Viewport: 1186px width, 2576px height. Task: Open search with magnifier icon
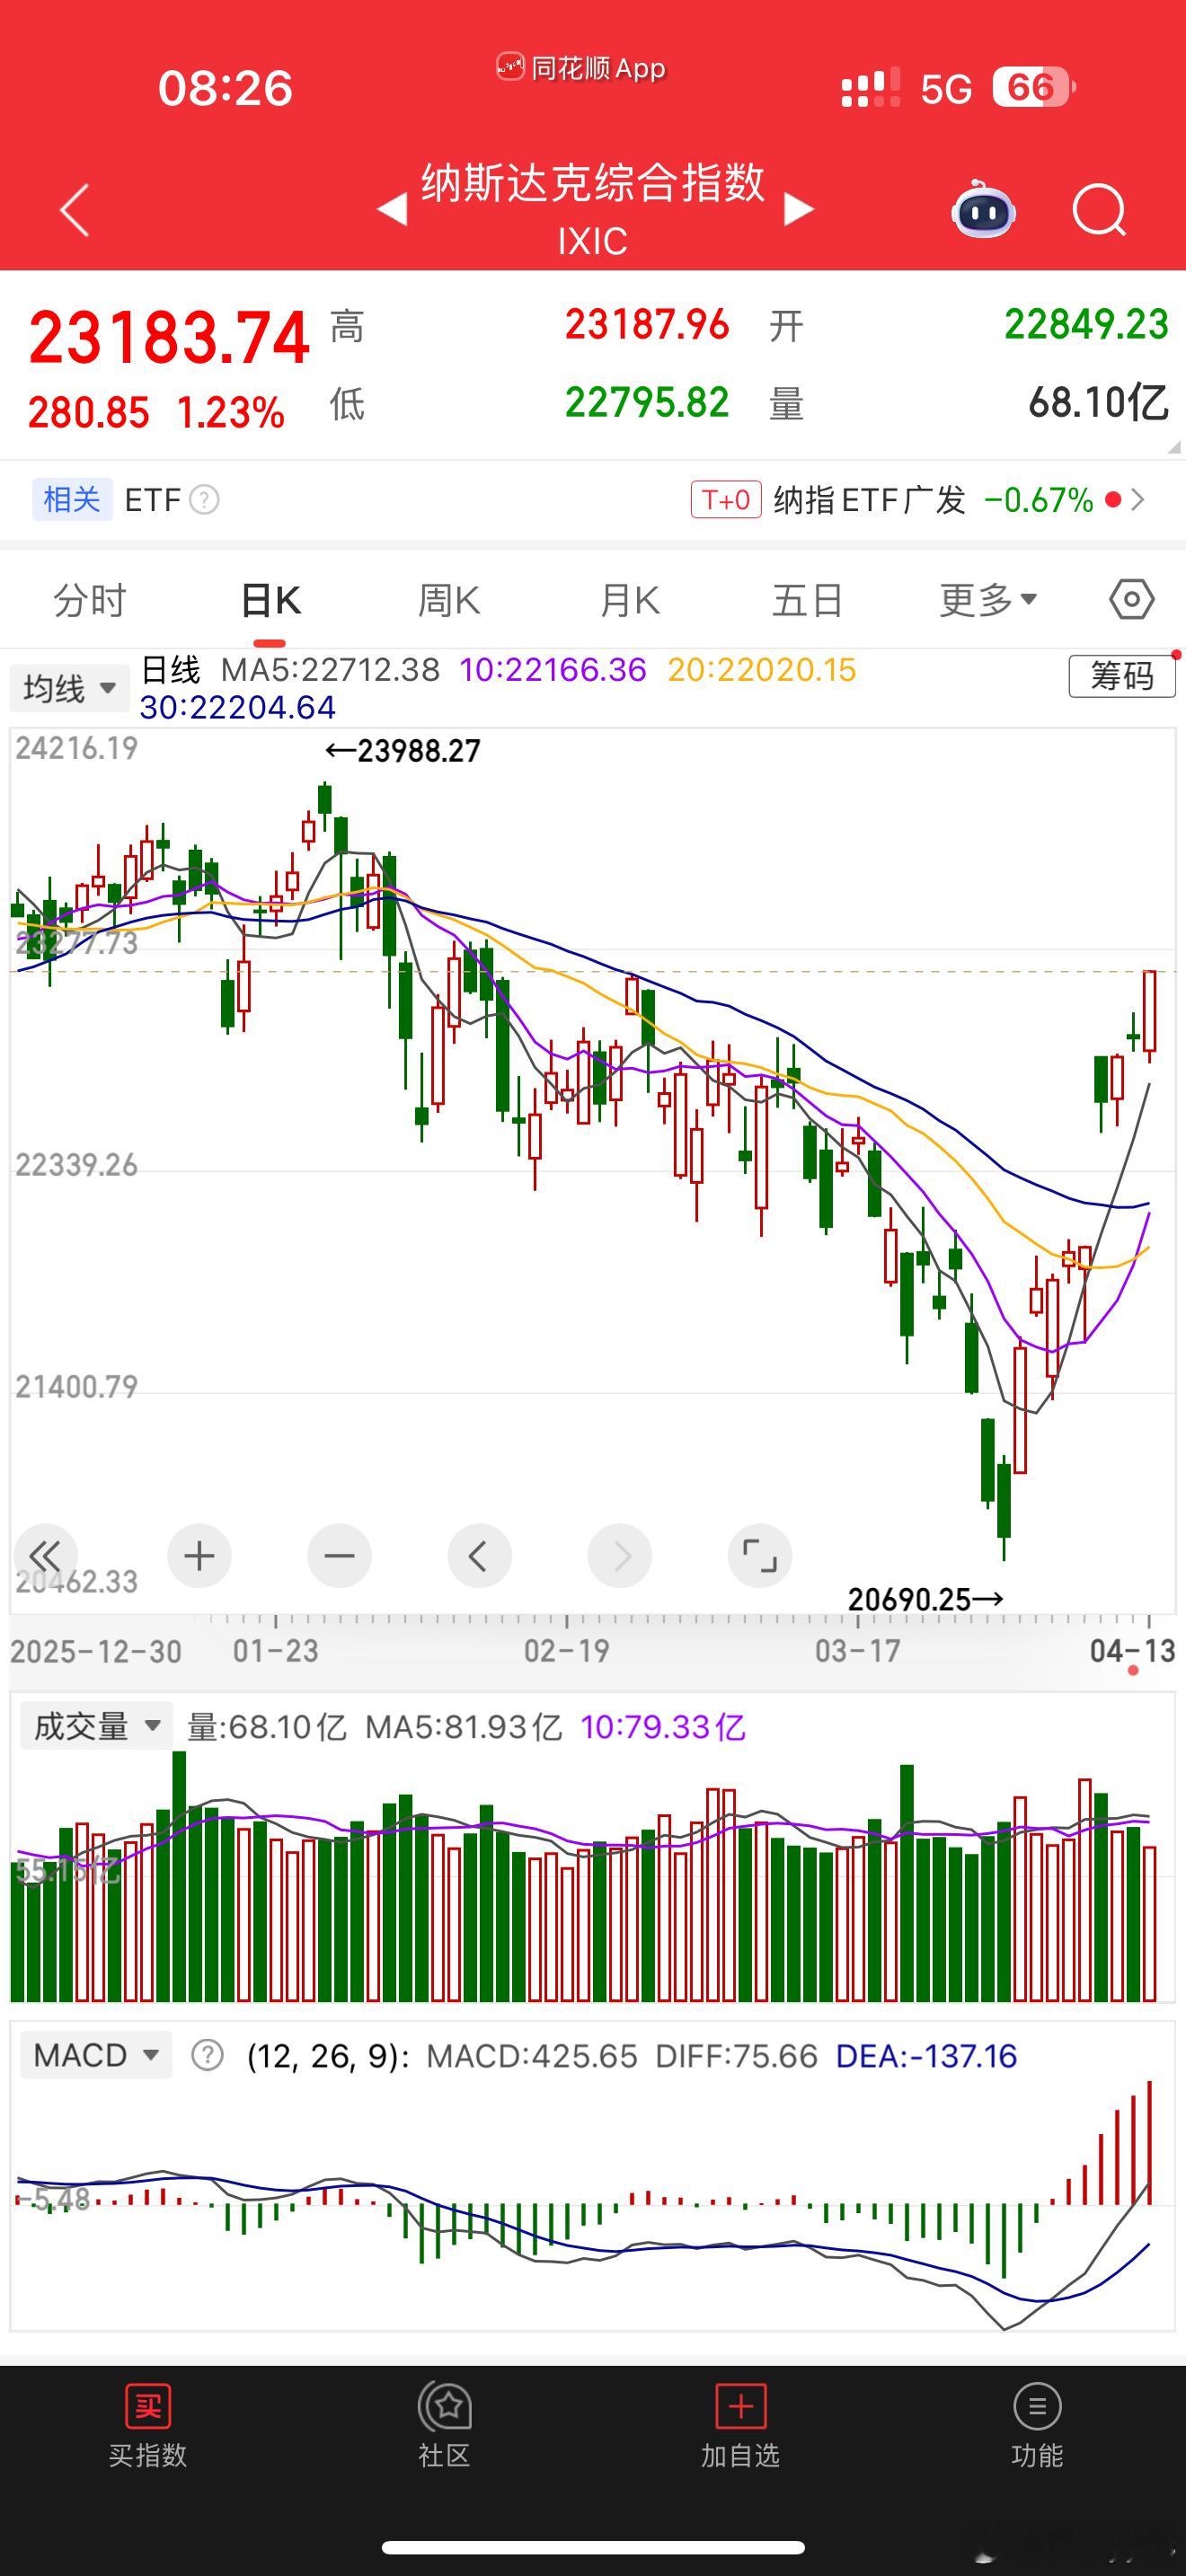tap(1099, 210)
